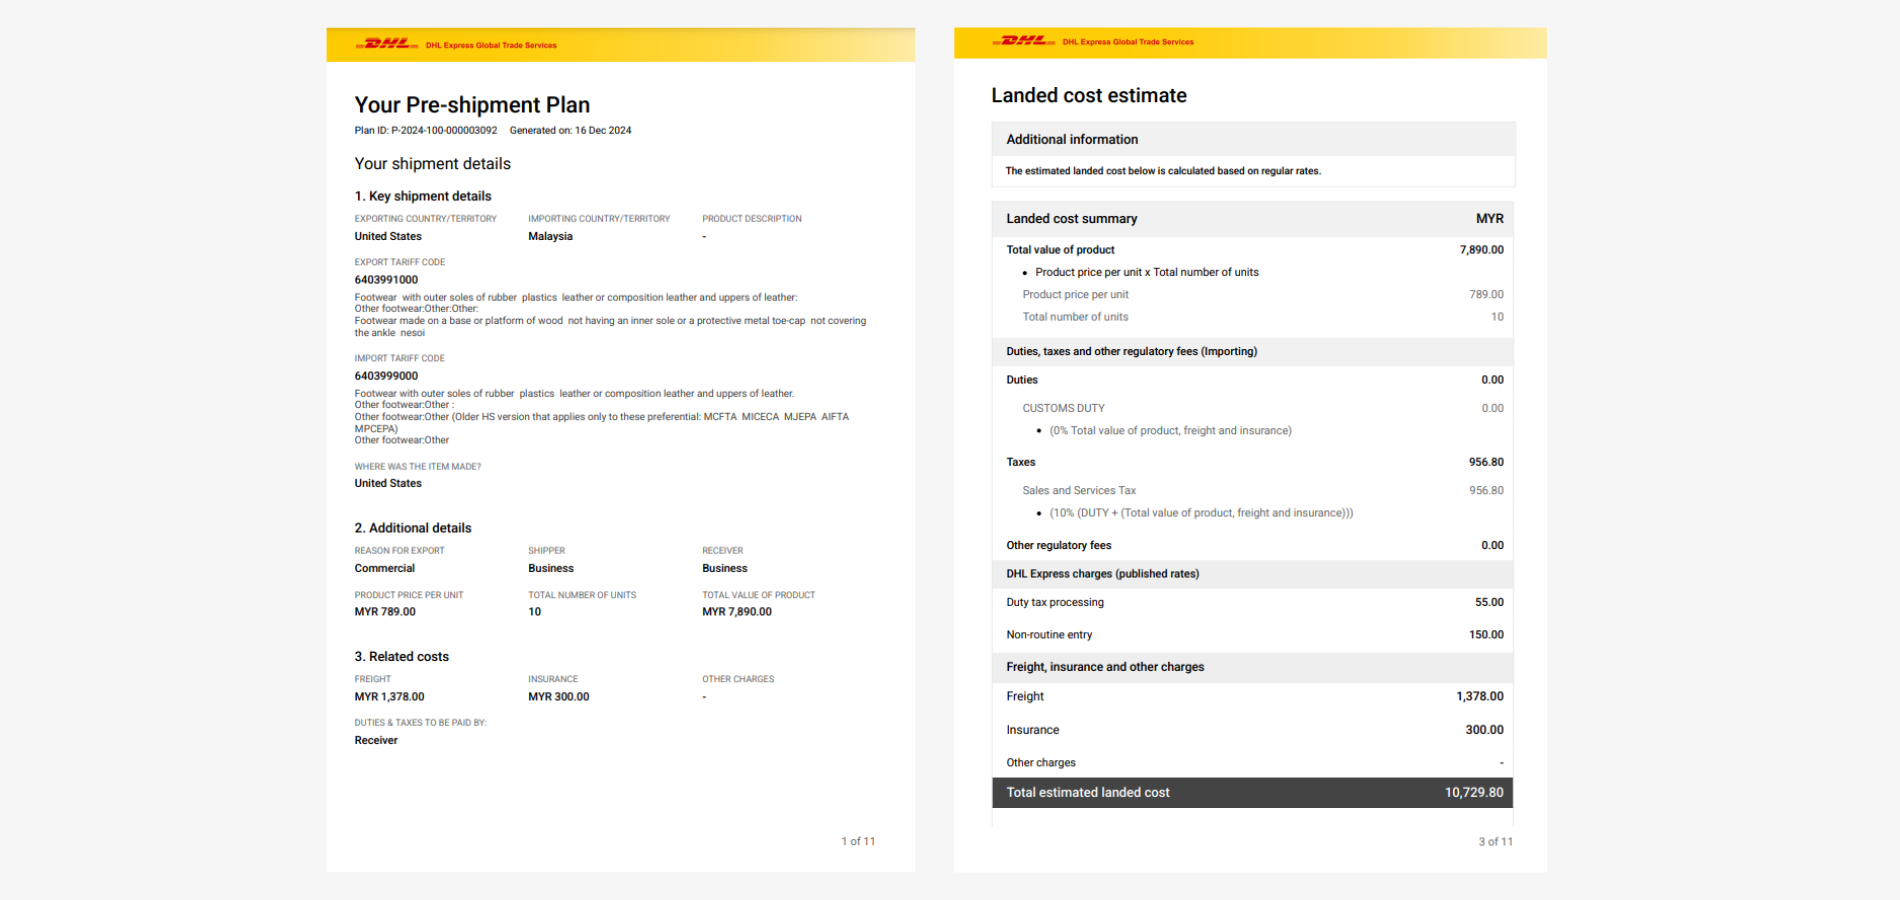Click total value of product 'MYR 7,890.00'
The height and width of the screenshot is (900, 1900).
click(x=737, y=612)
